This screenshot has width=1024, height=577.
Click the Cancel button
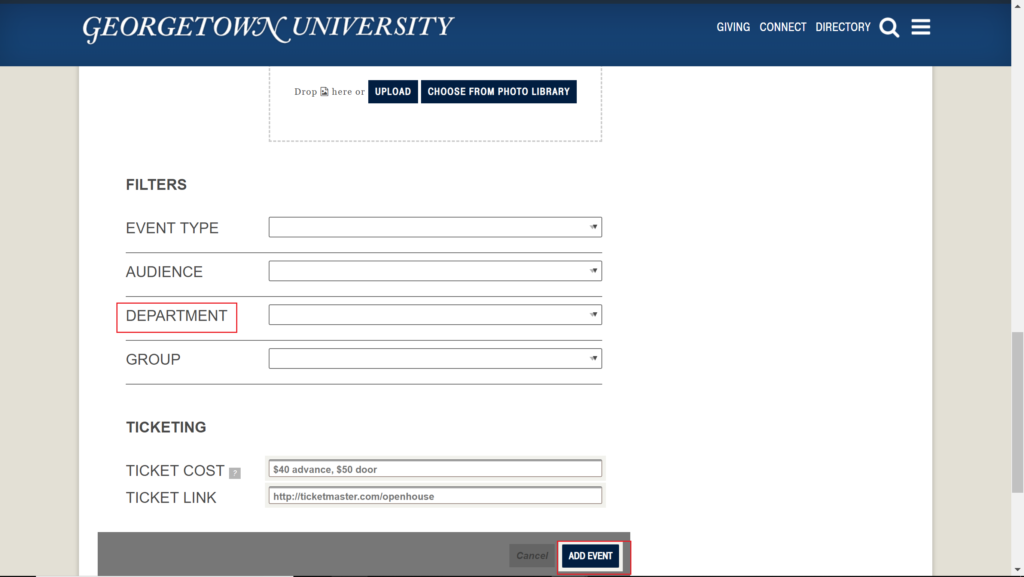point(532,556)
